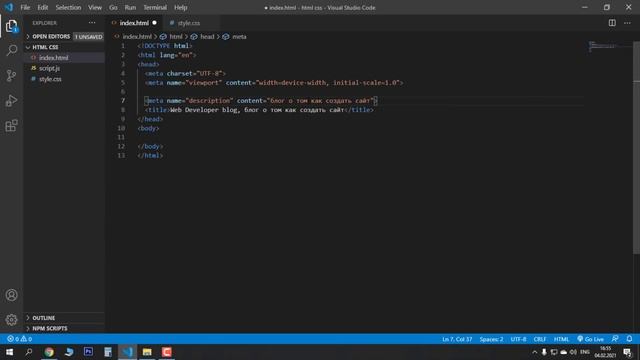Open Windows Action Center notifications
The height and width of the screenshot is (360, 640).
pos(627,352)
